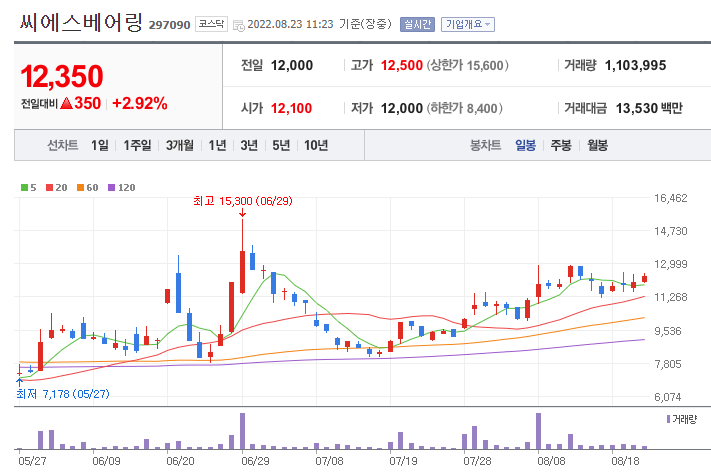
Task: Click the 상한가 15,600 text
Action: pos(468,65)
